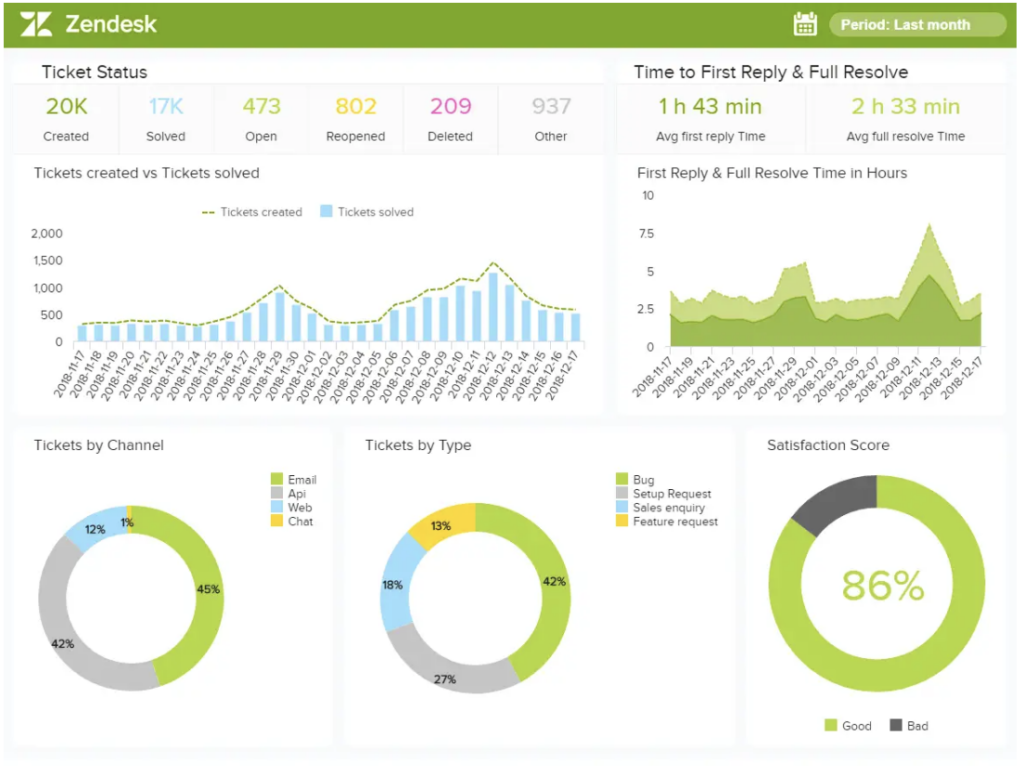Toggle the Chat channel legend item
The height and width of the screenshot is (774, 1024).
[293, 521]
